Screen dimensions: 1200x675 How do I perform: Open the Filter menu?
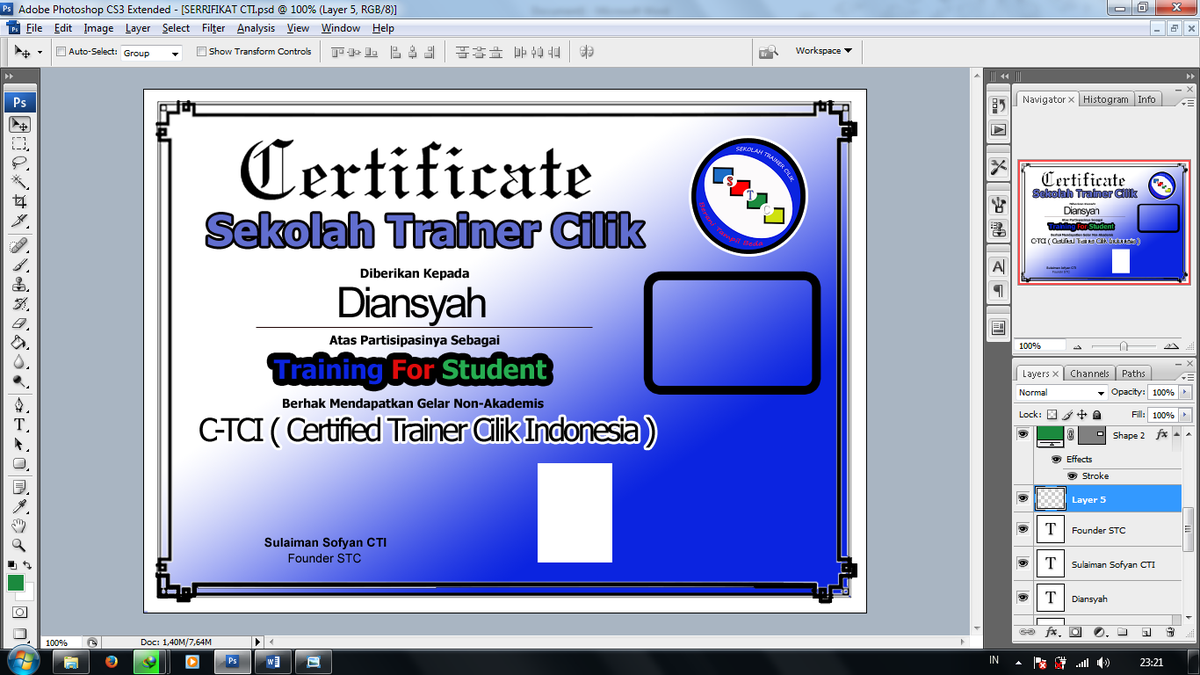[213, 28]
